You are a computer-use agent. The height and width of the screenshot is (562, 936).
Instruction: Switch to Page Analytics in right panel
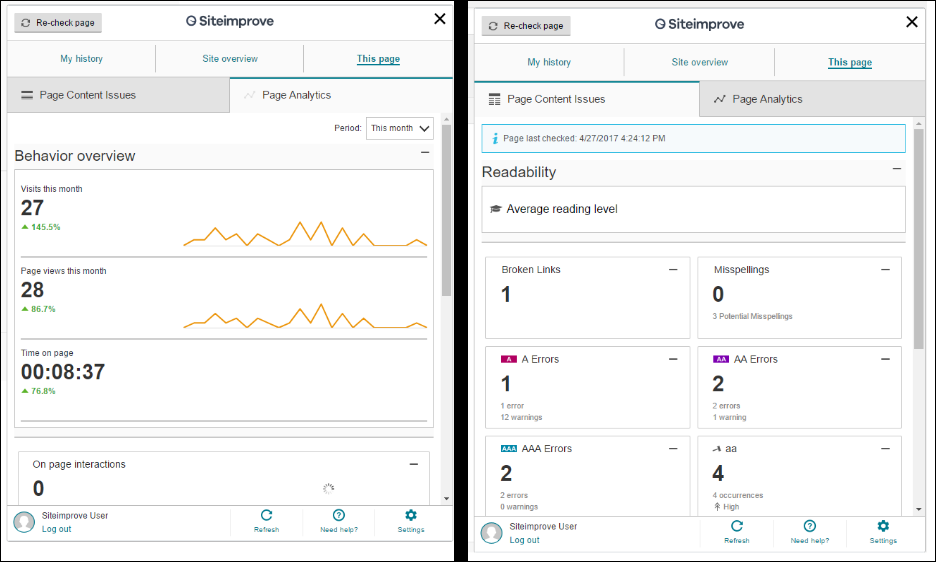[812, 99]
